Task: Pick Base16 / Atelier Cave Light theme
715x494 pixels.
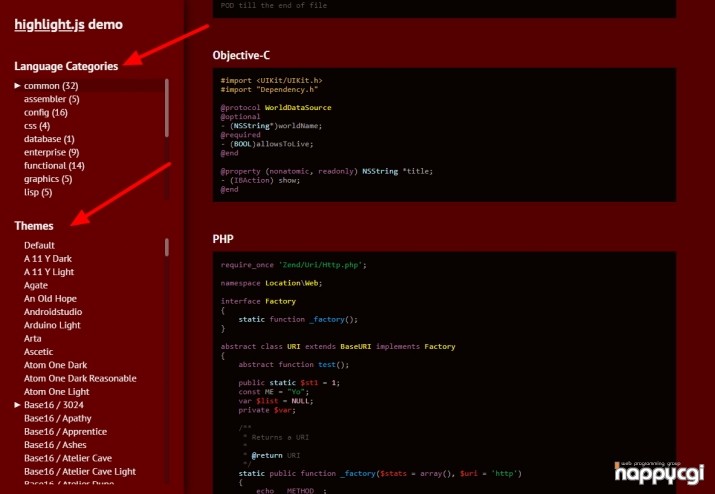Action: pos(80,472)
